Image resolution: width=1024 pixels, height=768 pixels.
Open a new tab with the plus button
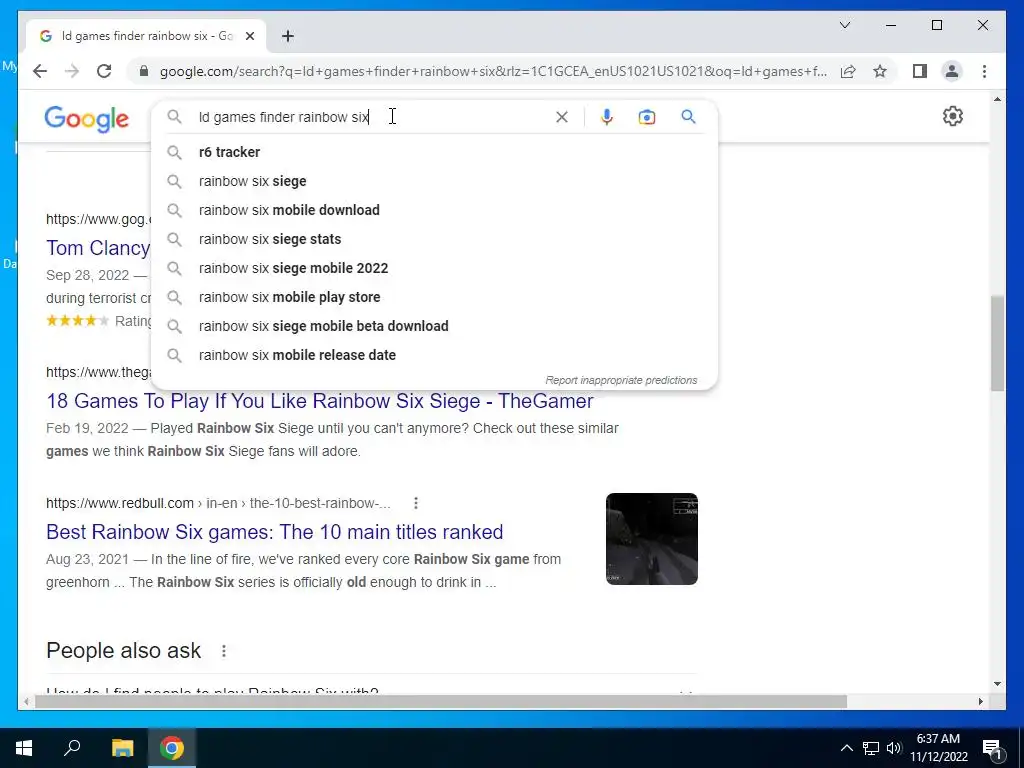(x=288, y=36)
